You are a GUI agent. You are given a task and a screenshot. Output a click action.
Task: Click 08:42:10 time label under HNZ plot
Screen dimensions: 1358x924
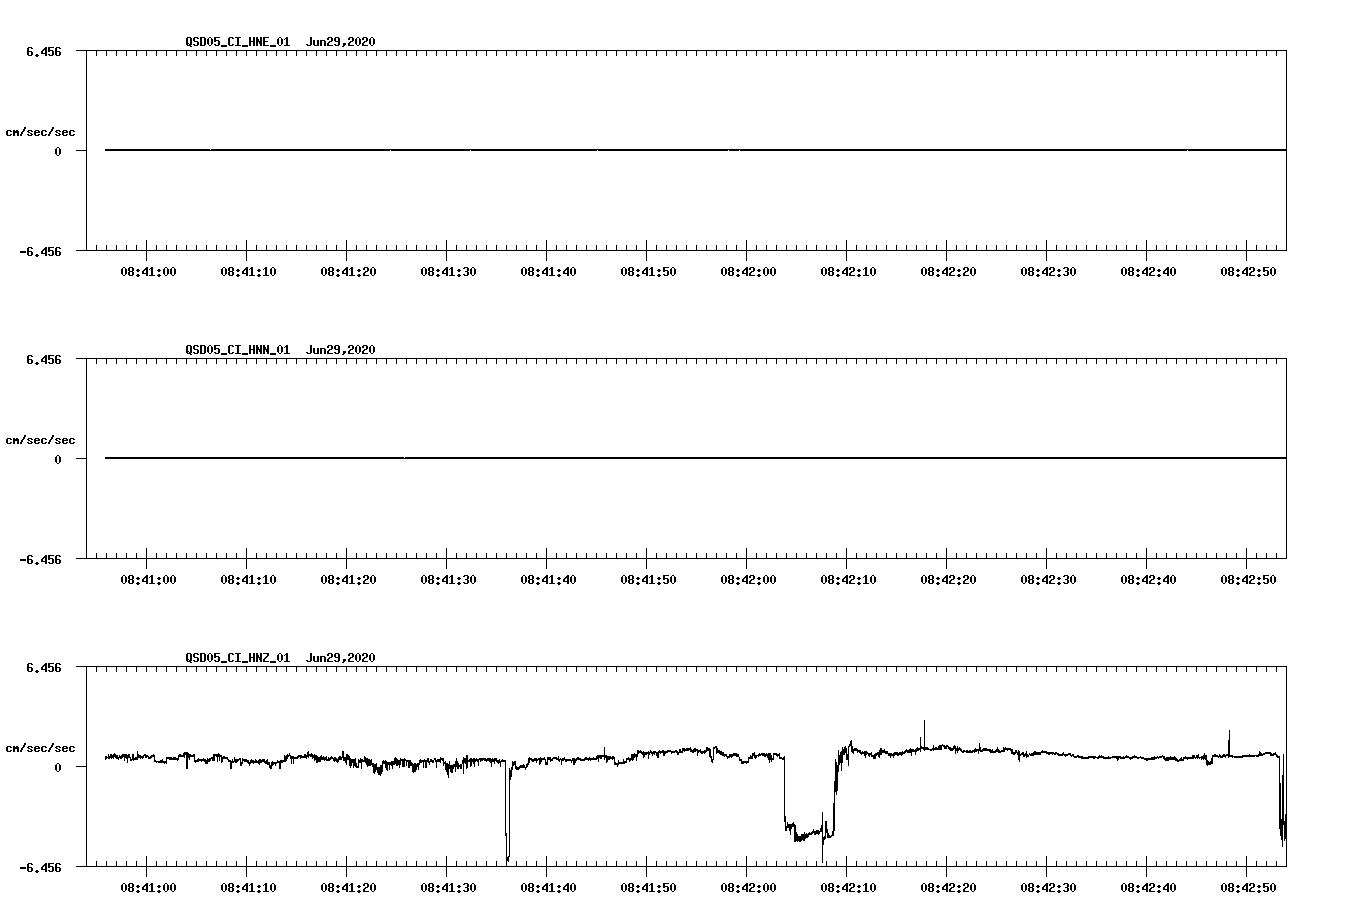[848, 888]
